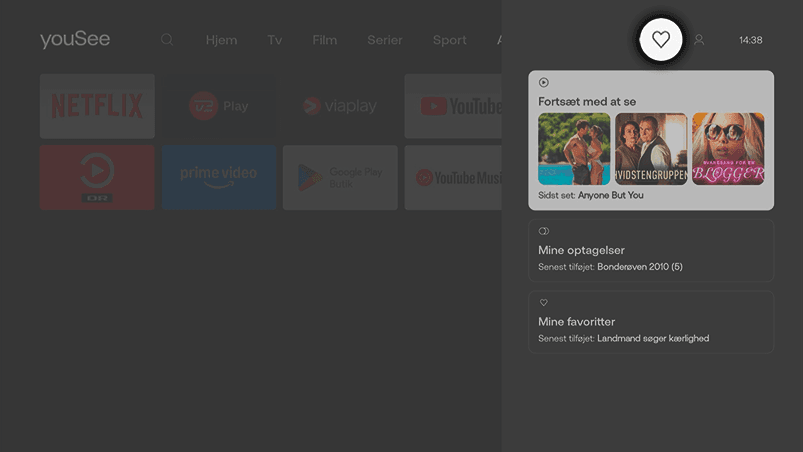Launch the TV 2 Play app

pos(218,106)
